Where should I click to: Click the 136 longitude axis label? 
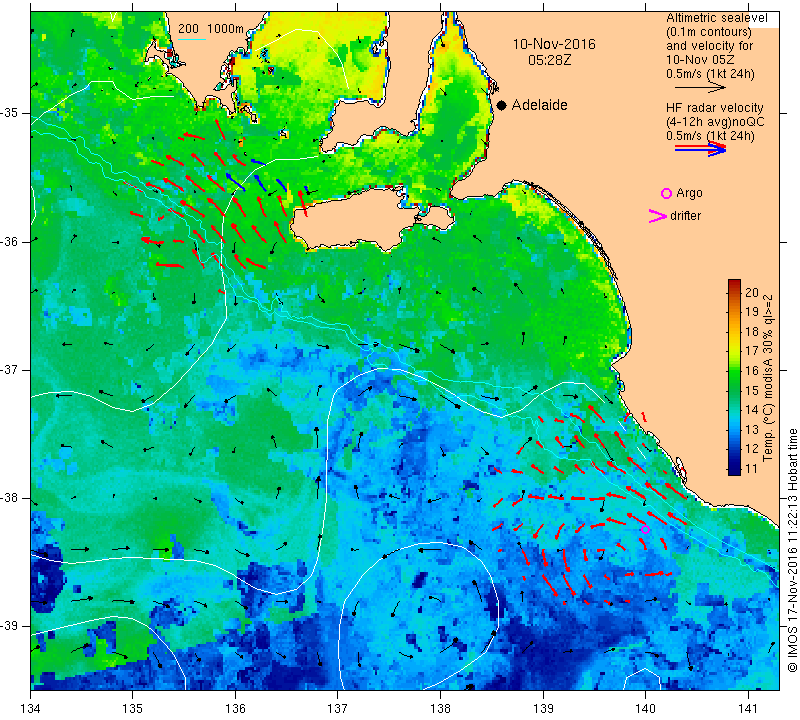tap(235, 709)
